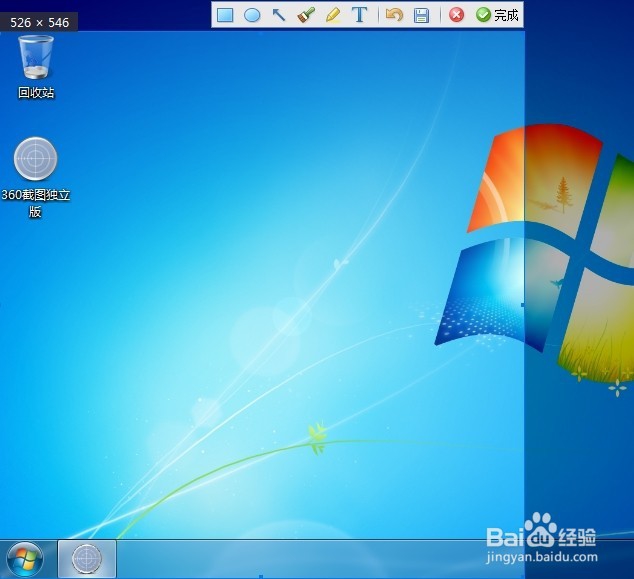Select the ellipse drawing tool
Viewport: 634px width, 579px height.
(252, 15)
